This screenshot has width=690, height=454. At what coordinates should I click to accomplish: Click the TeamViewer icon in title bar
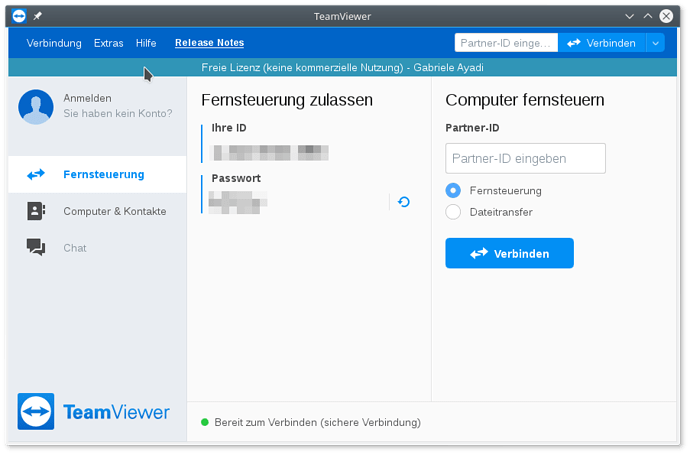[x=19, y=16]
